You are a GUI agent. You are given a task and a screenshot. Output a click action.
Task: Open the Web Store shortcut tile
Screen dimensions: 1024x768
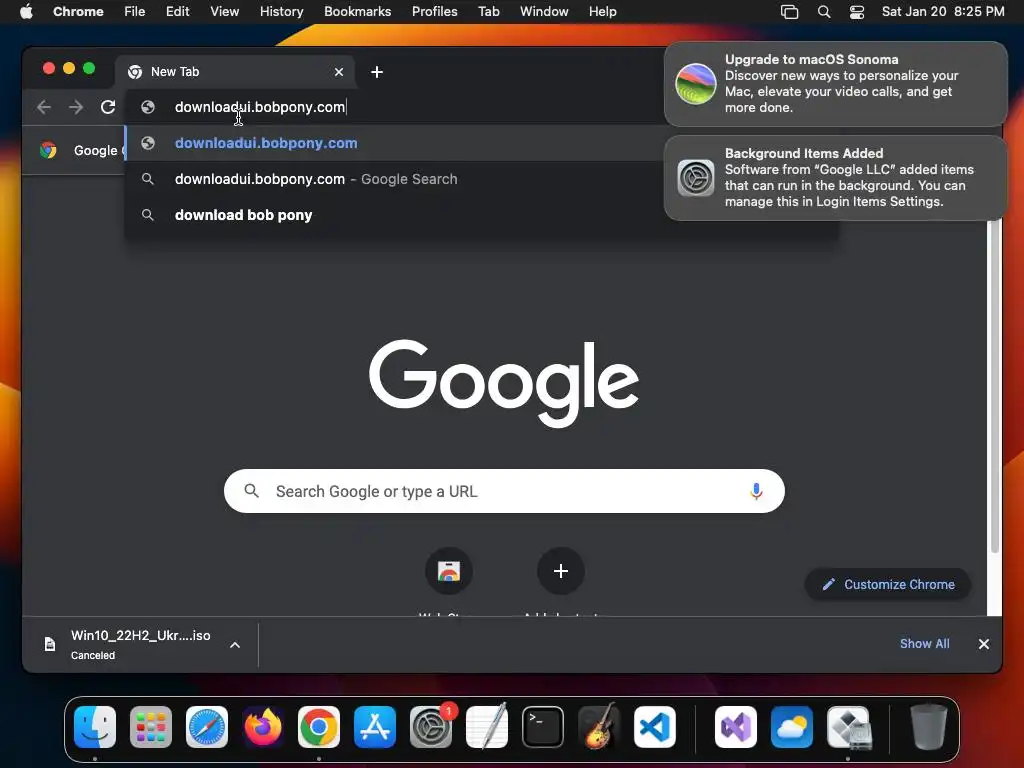(449, 571)
